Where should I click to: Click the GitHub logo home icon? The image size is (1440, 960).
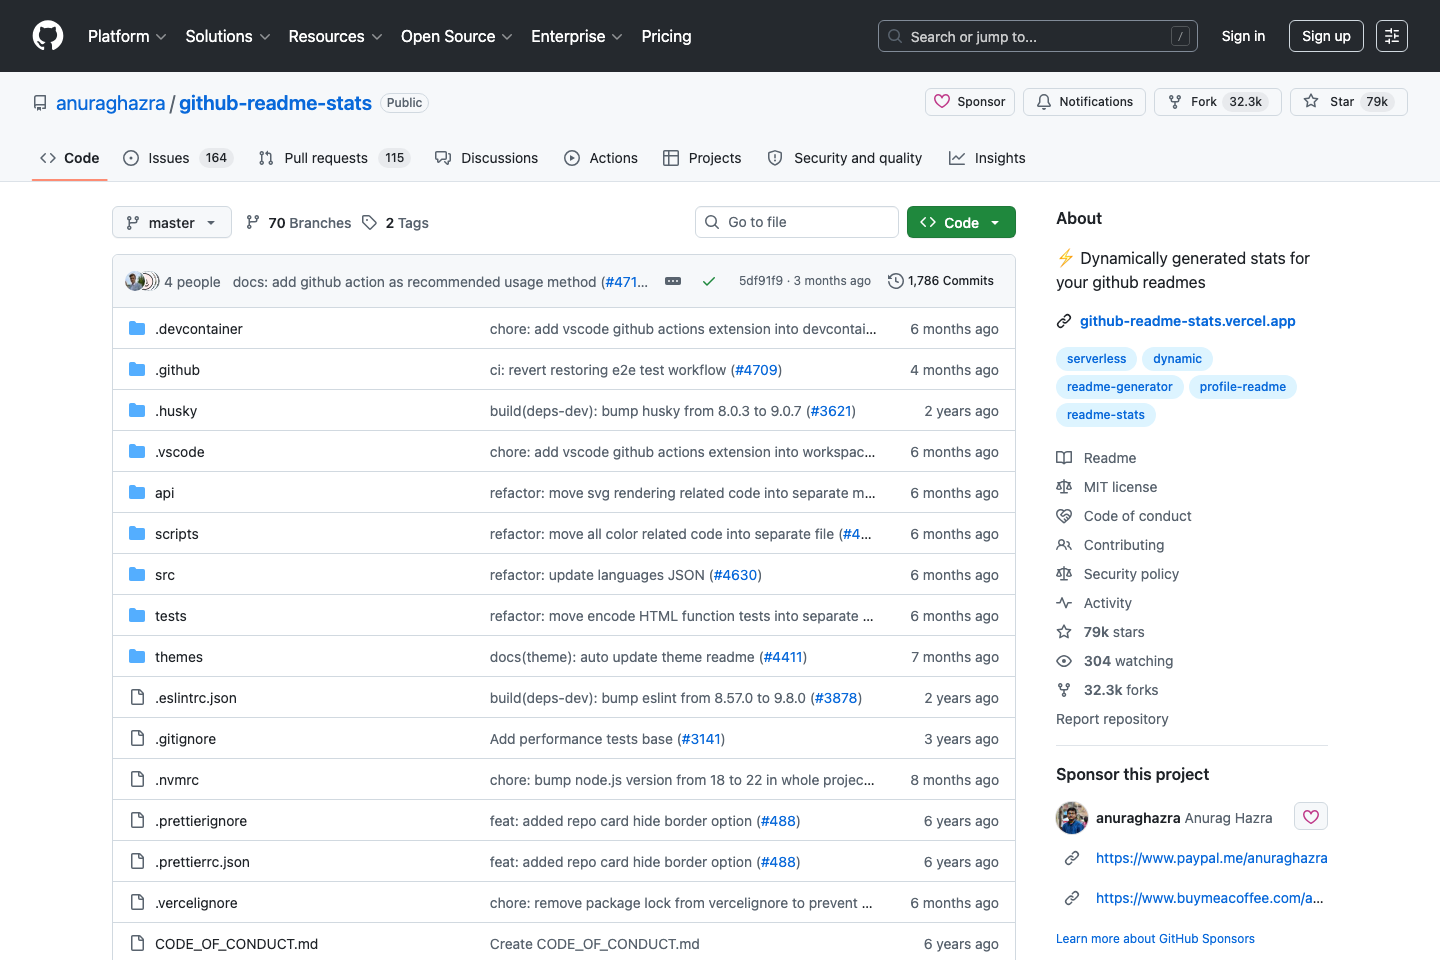pyautogui.click(x=47, y=36)
